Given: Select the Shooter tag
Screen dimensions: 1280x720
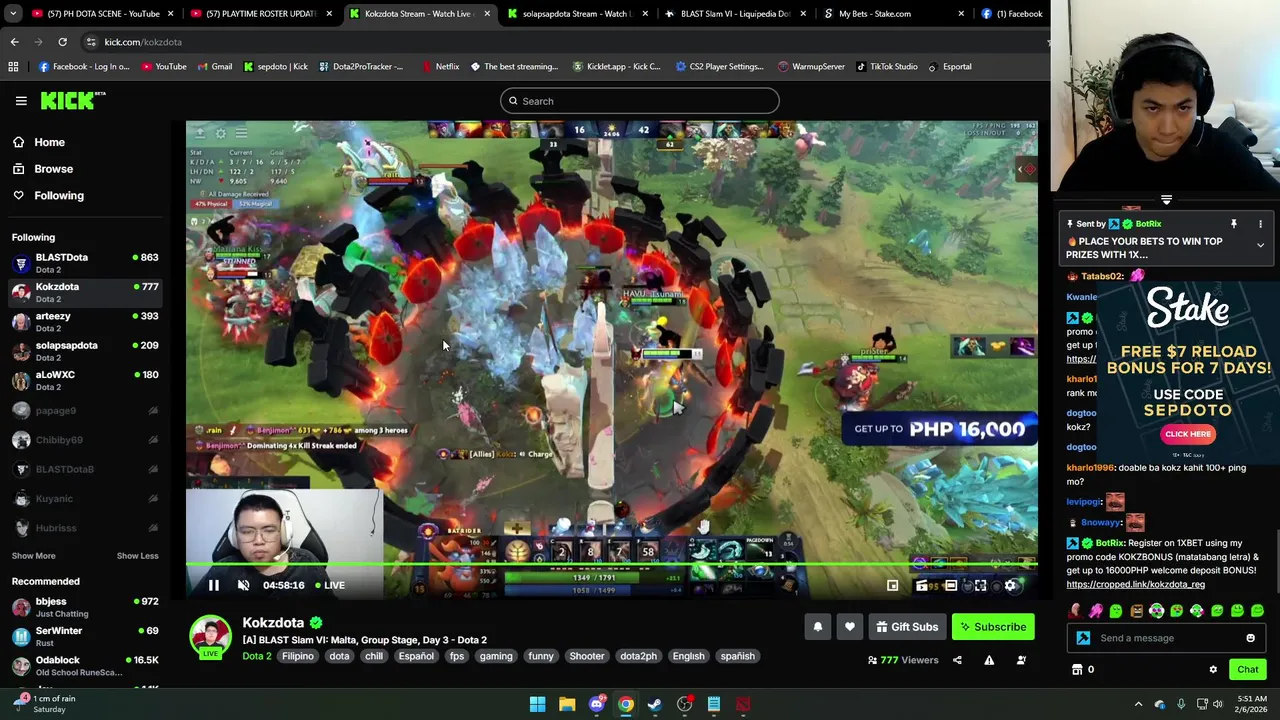Looking at the screenshot, I should point(587,656).
